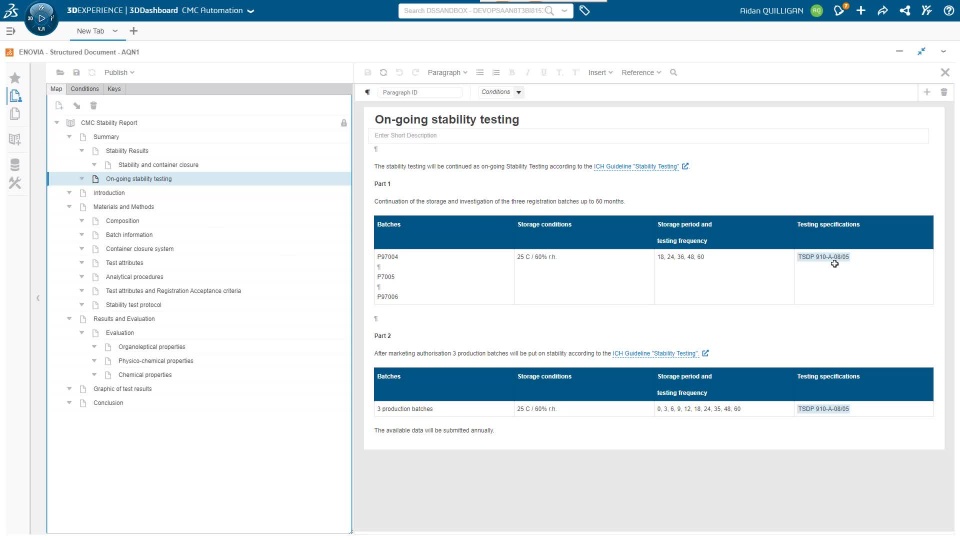Open the tools and apps icon in top bar
960x540 pixels.
click(x=927, y=10)
